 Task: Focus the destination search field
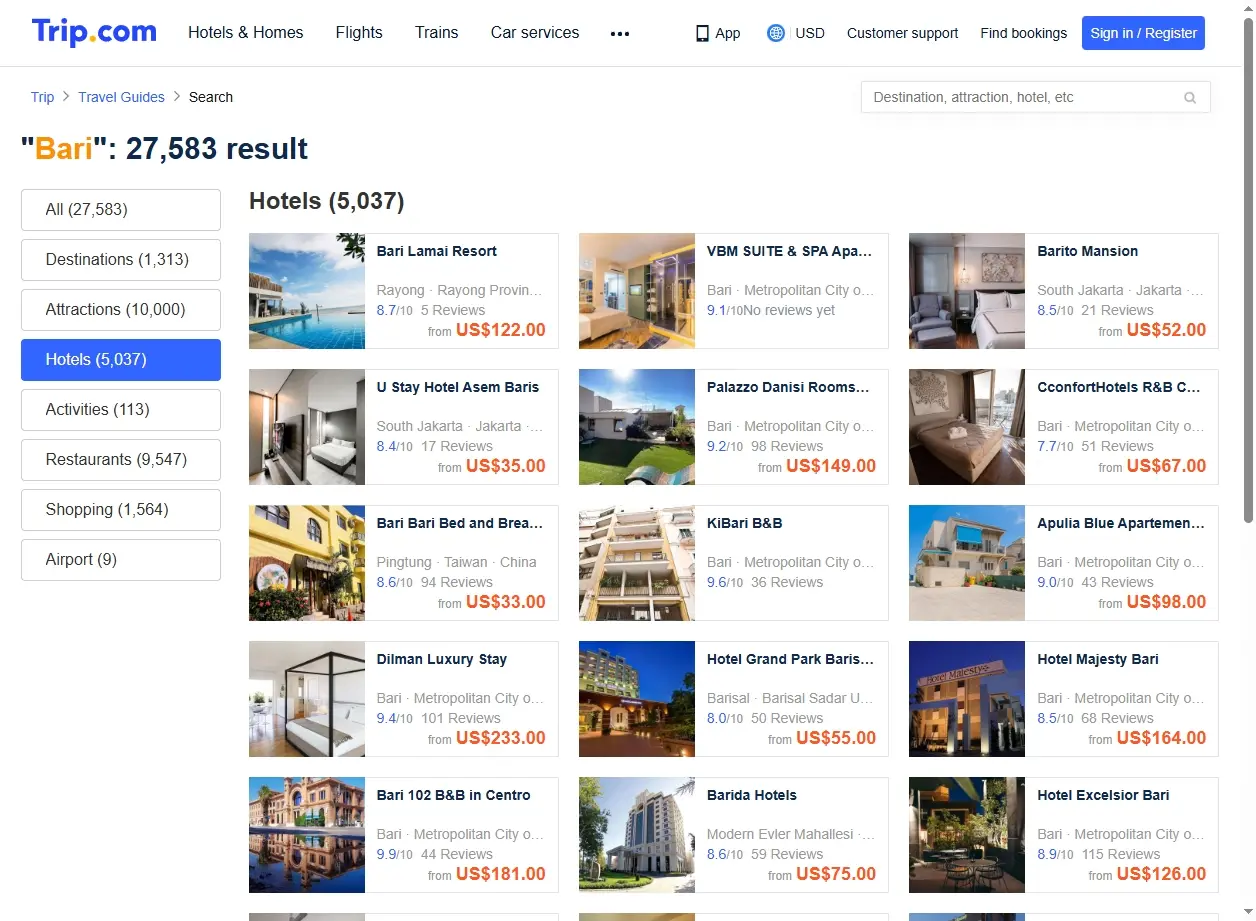coord(1035,97)
